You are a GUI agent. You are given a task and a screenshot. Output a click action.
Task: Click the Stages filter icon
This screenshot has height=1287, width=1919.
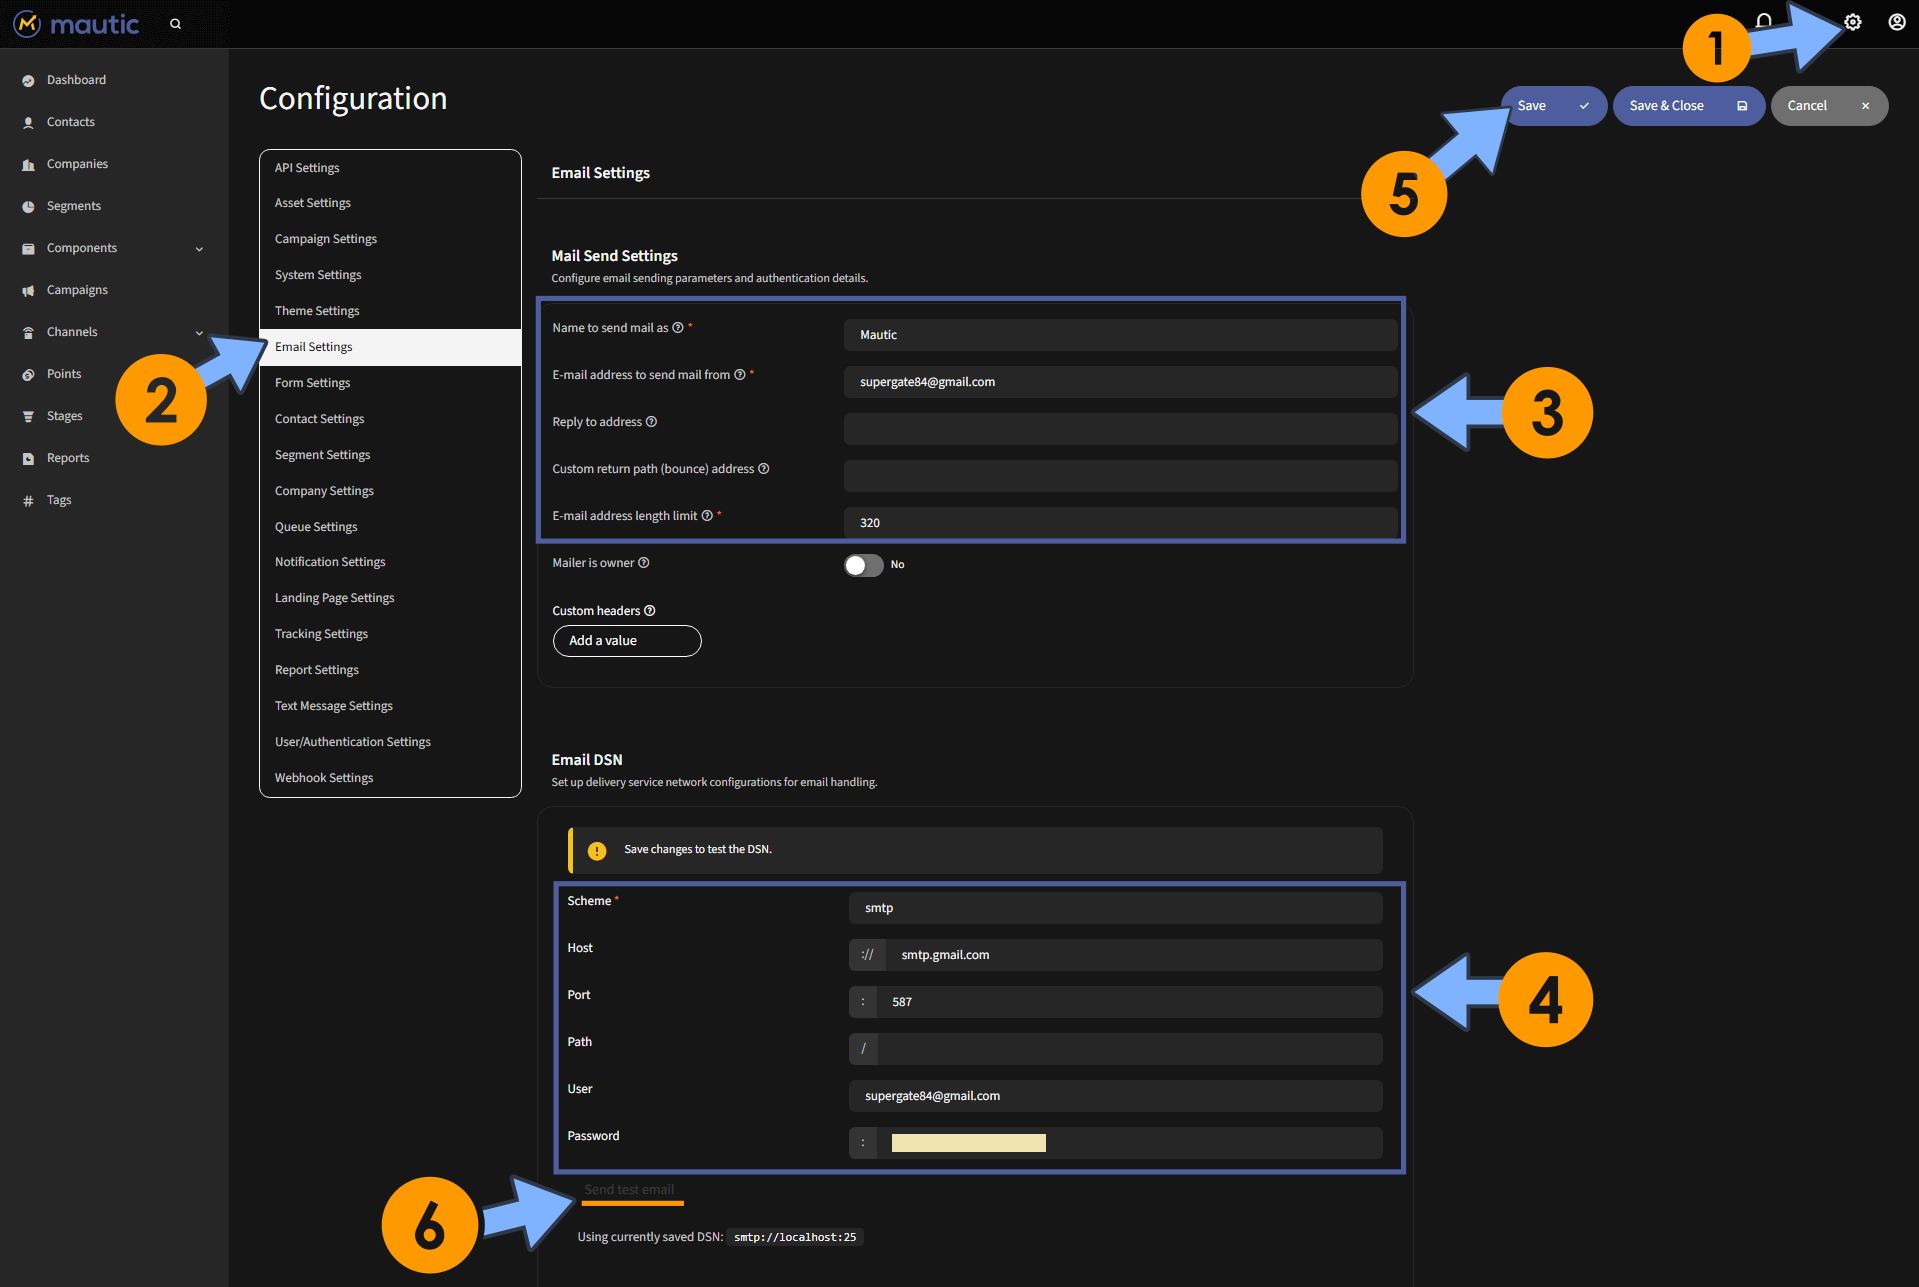pos(28,416)
